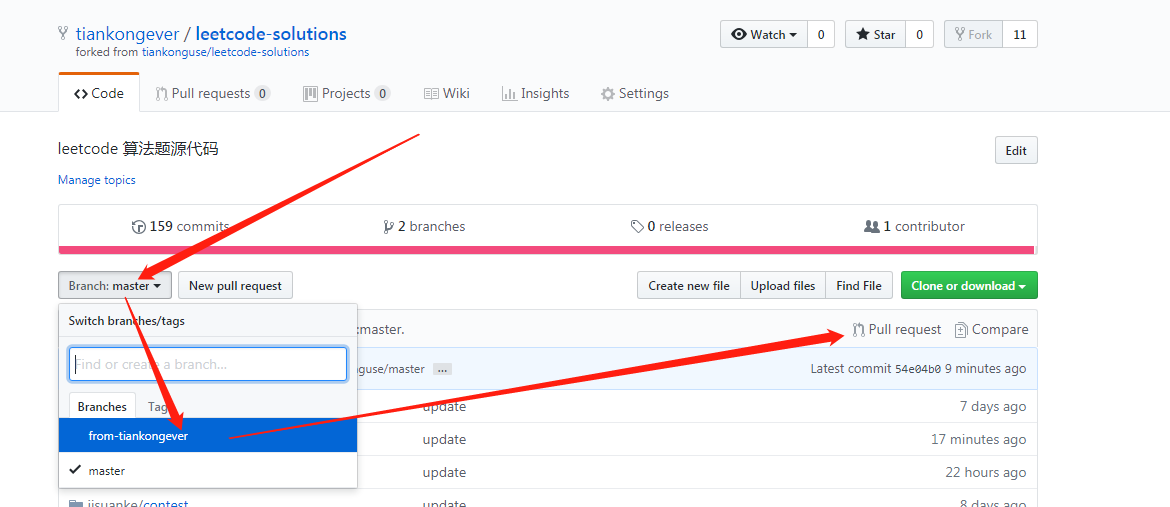View the 1 contributor page
This screenshot has height=507, width=1170.
914,226
